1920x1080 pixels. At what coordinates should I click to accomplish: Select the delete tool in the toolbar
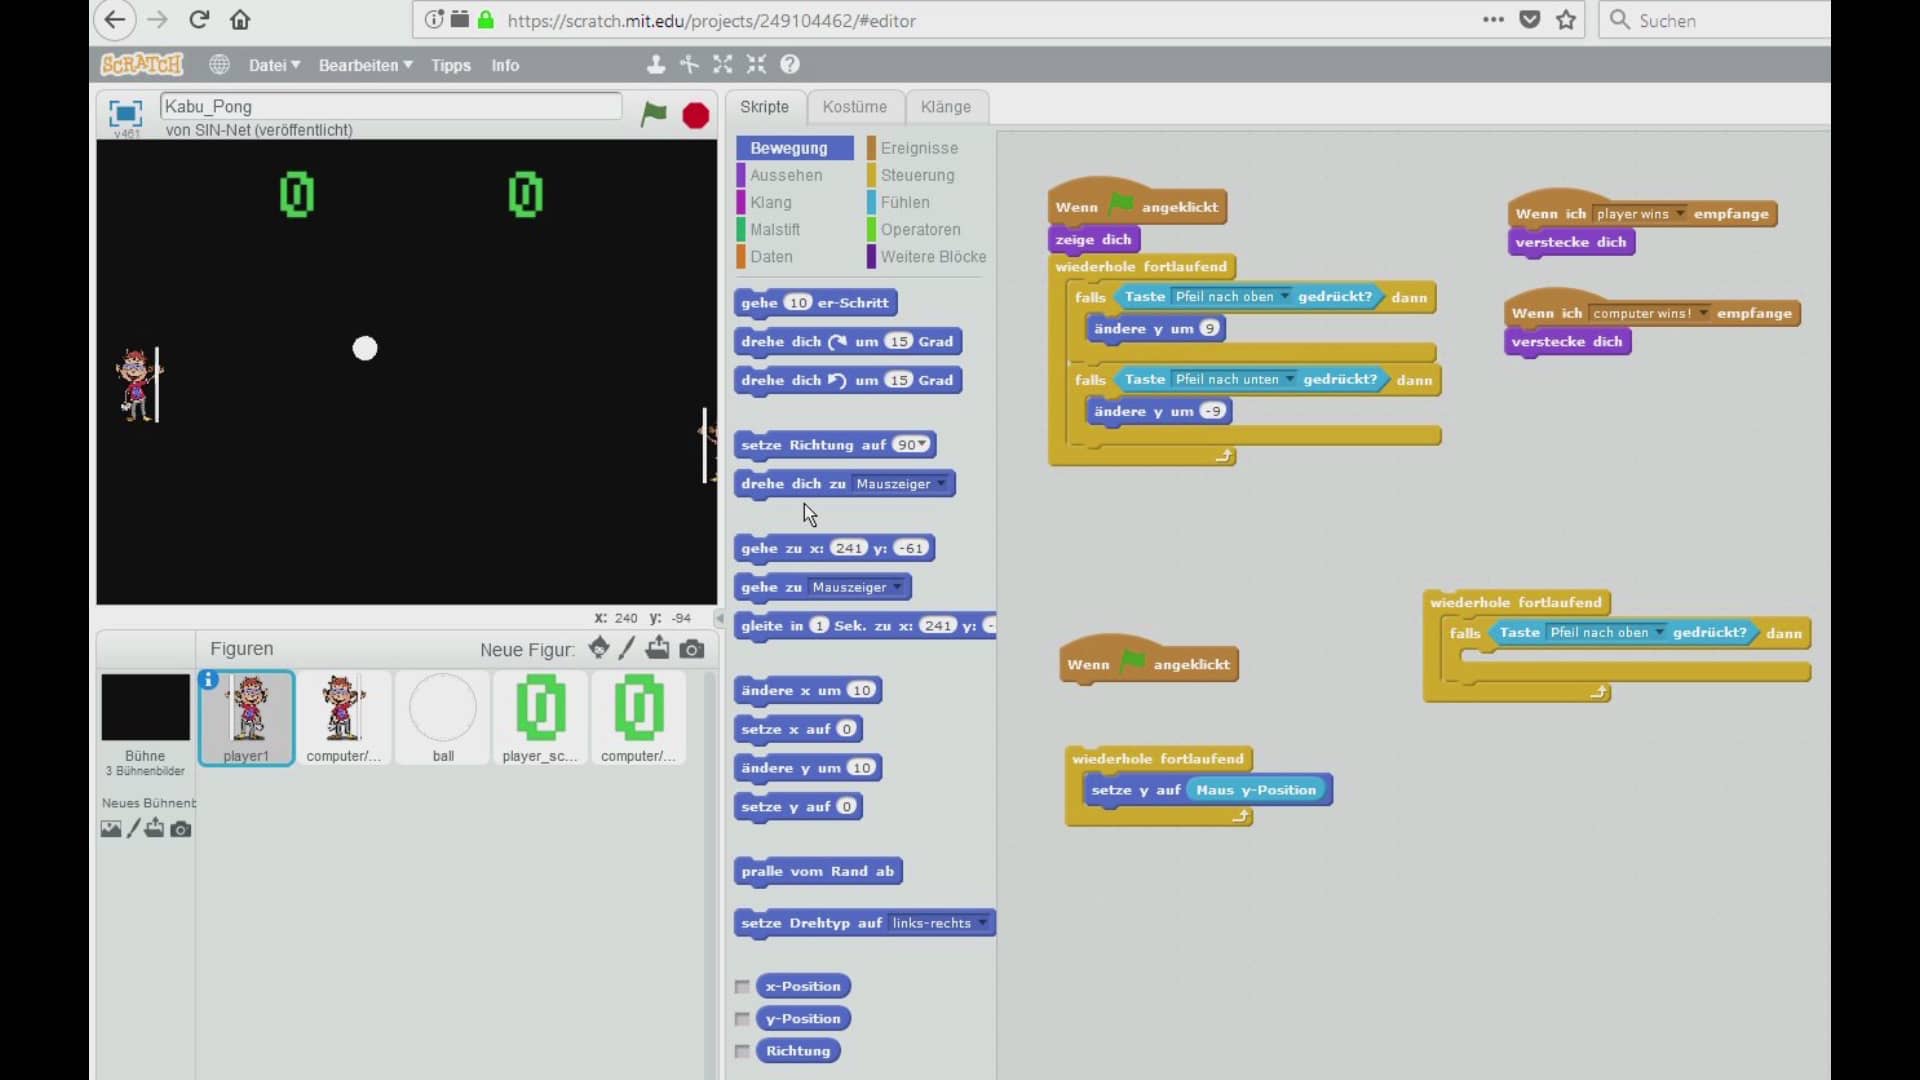click(x=689, y=64)
